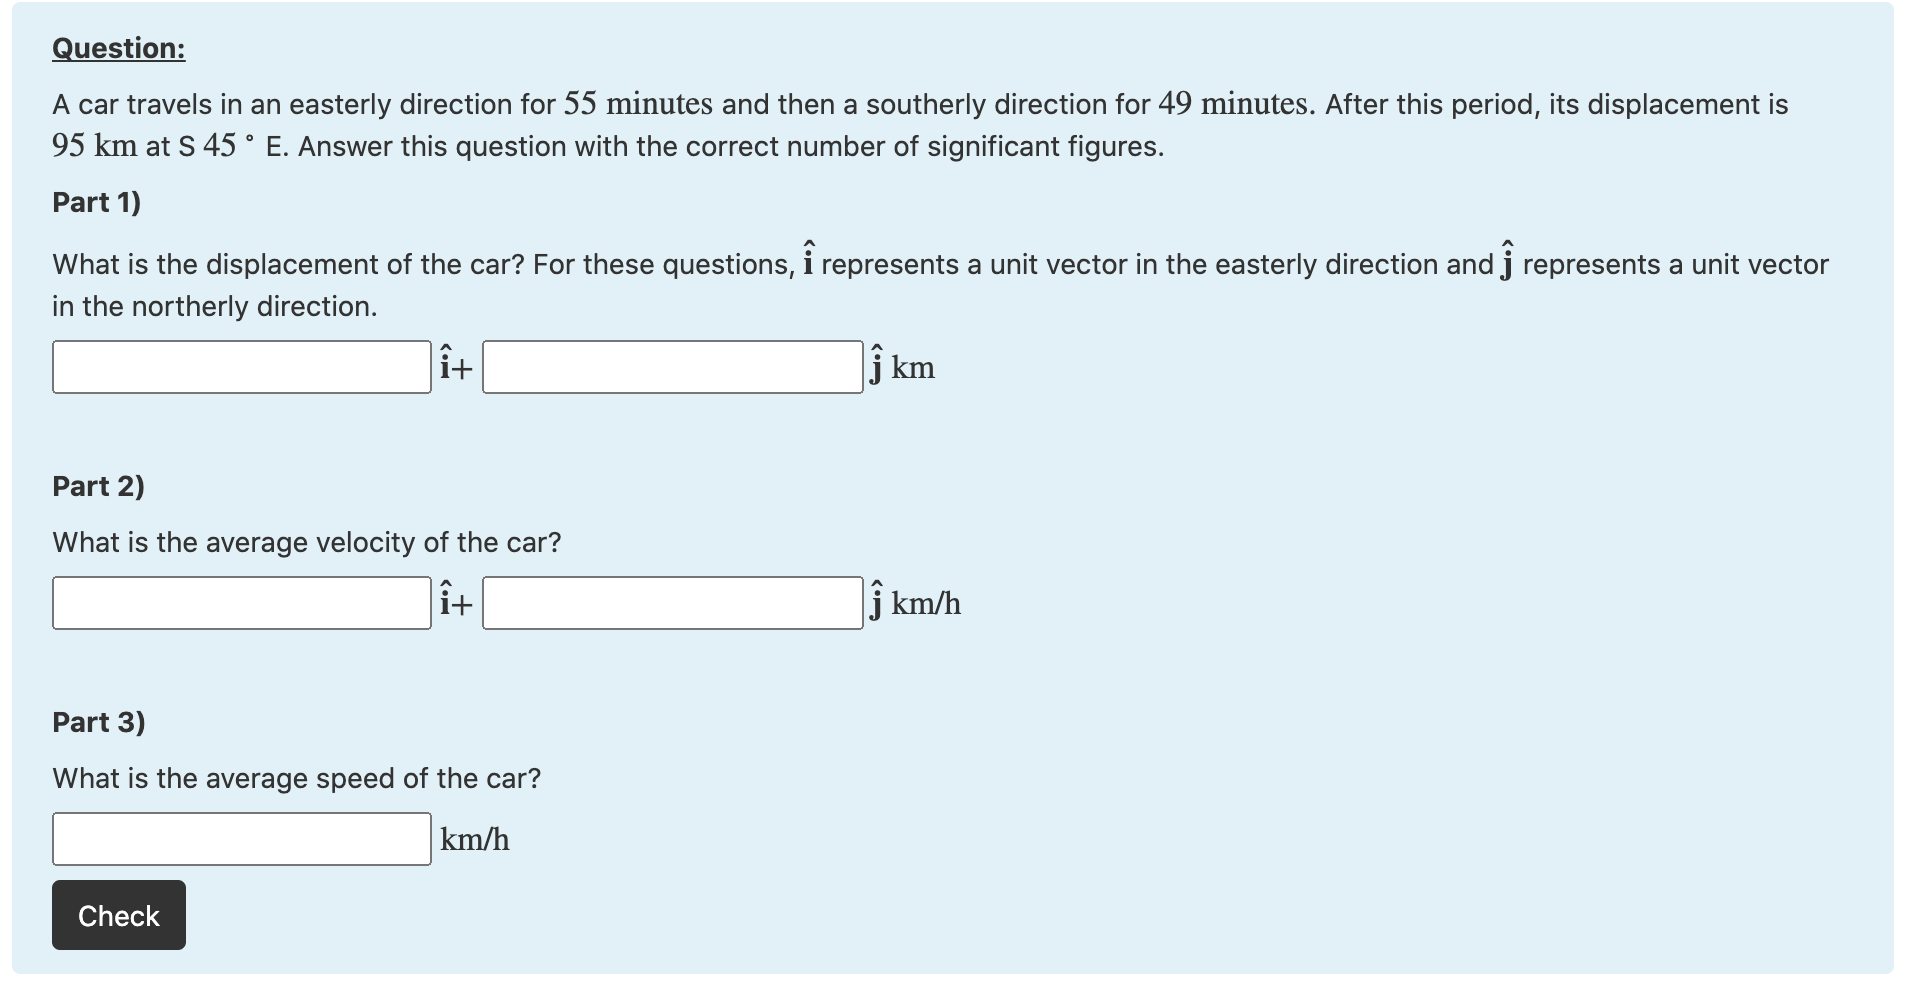Click the average speed question text
The width and height of the screenshot is (1908, 982).
coord(296,778)
